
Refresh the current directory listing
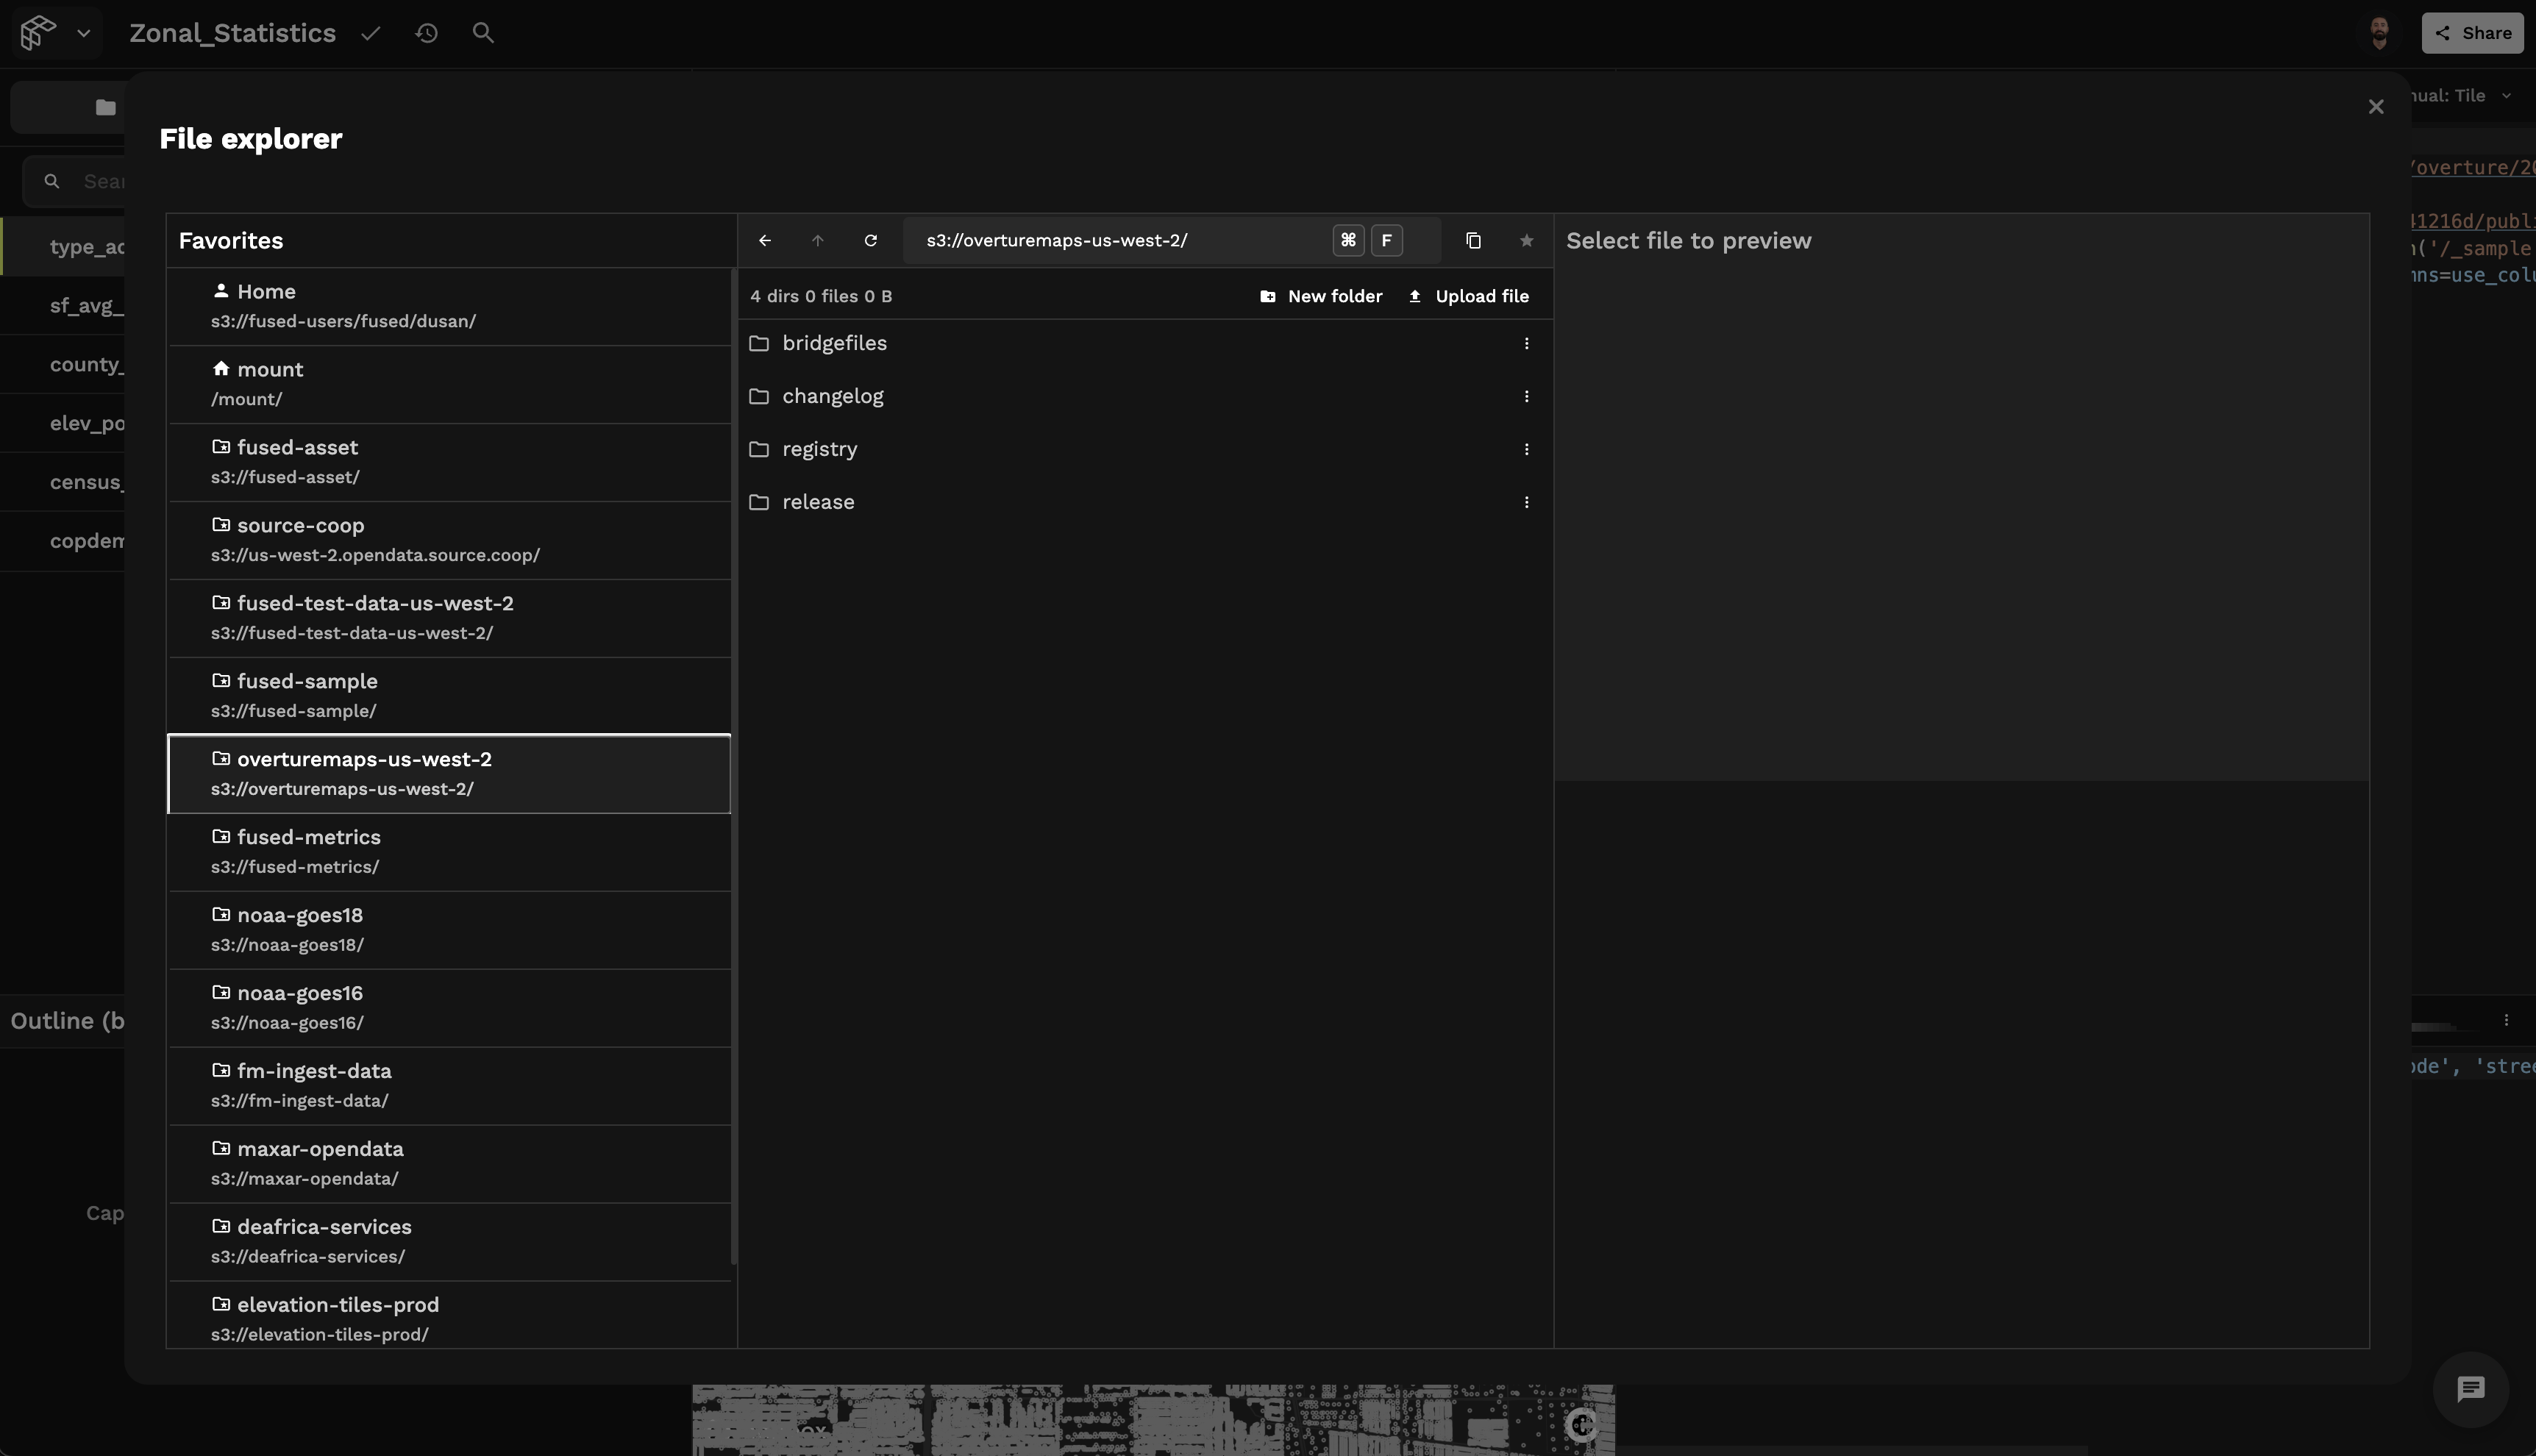pos(869,240)
